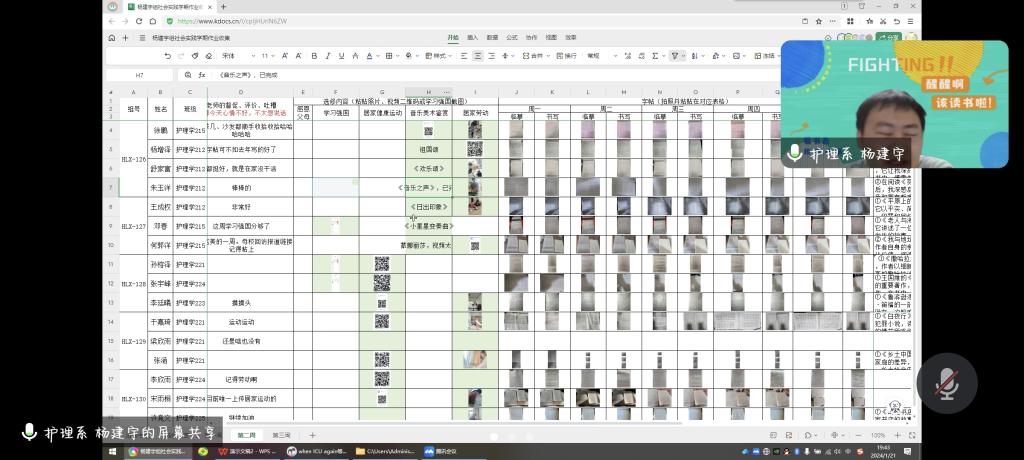This screenshot has height=460, width=1024.
Task: Click the clear formatting eraser icon
Action: [208, 56]
